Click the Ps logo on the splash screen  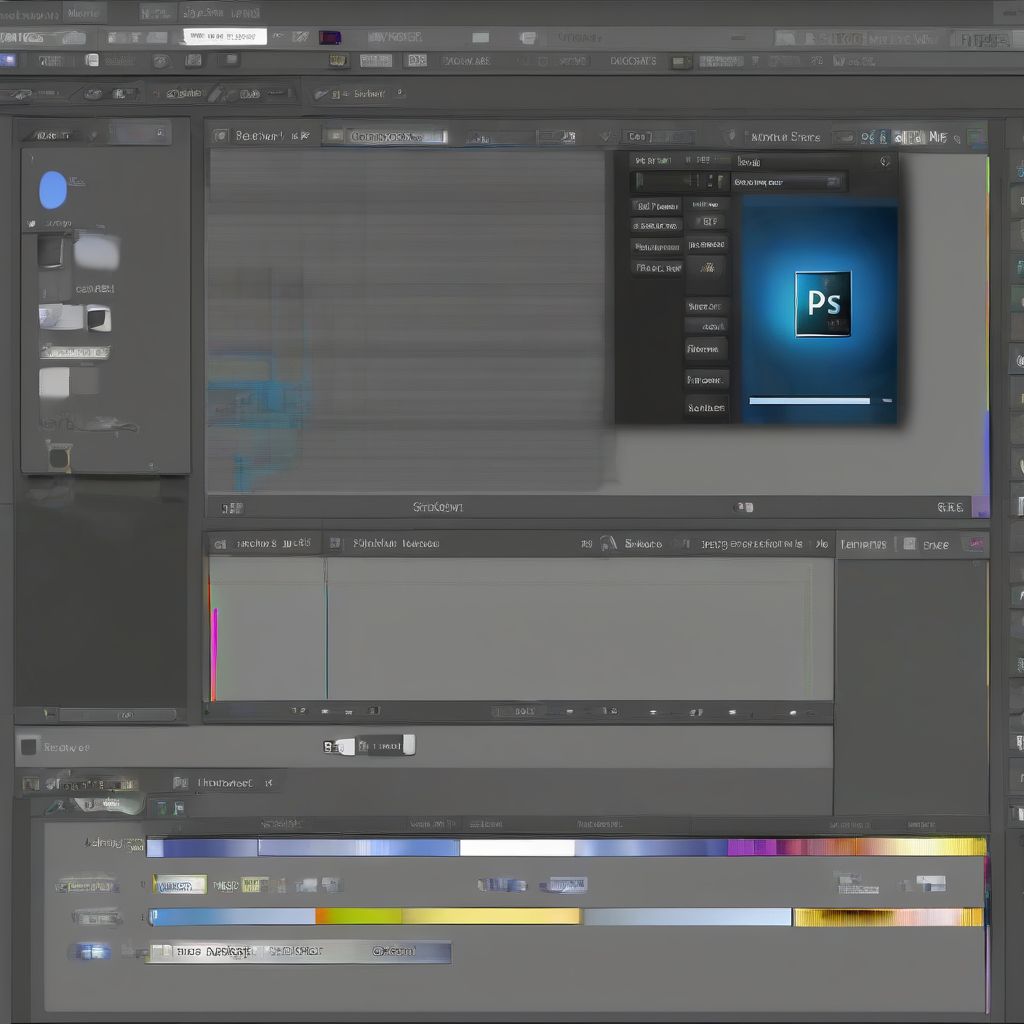pos(823,304)
